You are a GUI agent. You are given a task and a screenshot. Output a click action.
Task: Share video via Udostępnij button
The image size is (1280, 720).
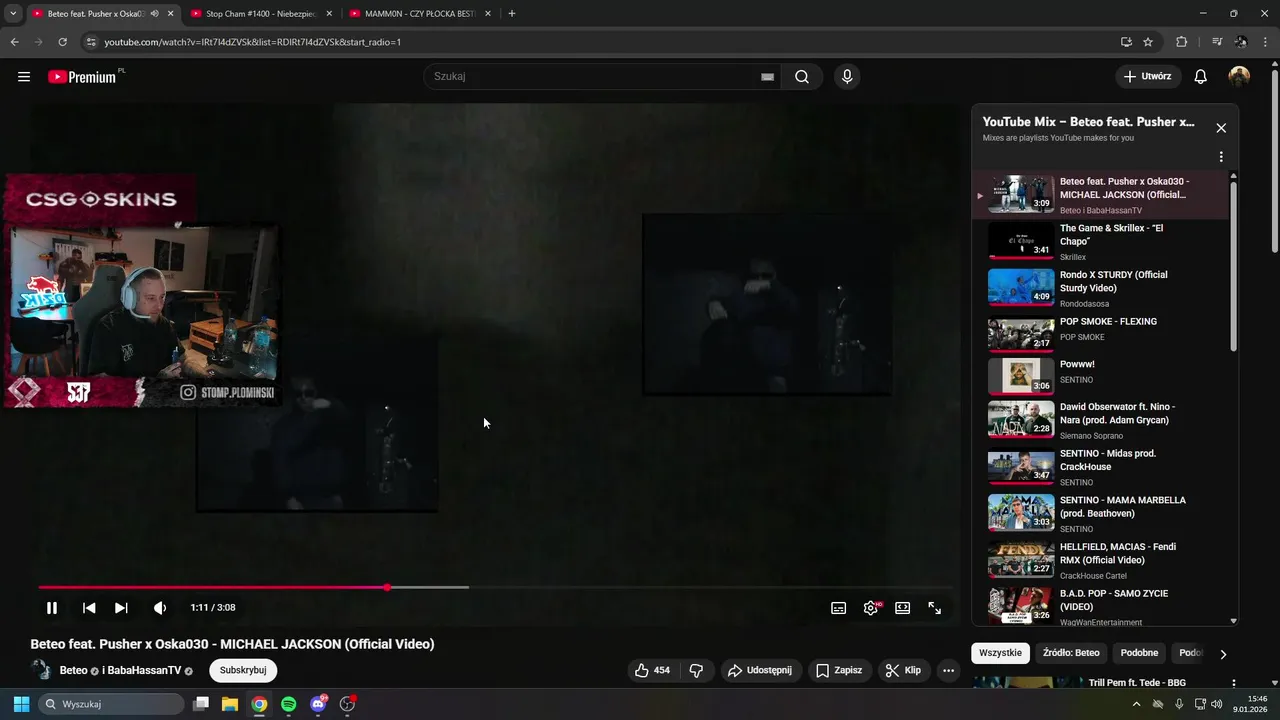click(760, 670)
